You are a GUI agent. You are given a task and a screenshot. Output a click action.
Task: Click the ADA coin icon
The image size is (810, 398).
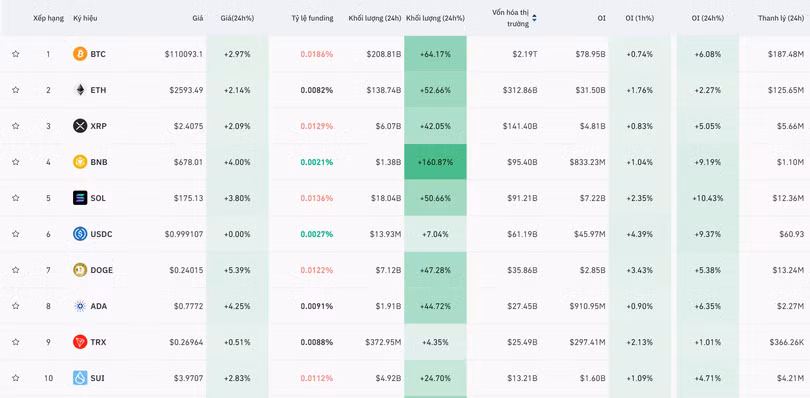pos(80,306)
